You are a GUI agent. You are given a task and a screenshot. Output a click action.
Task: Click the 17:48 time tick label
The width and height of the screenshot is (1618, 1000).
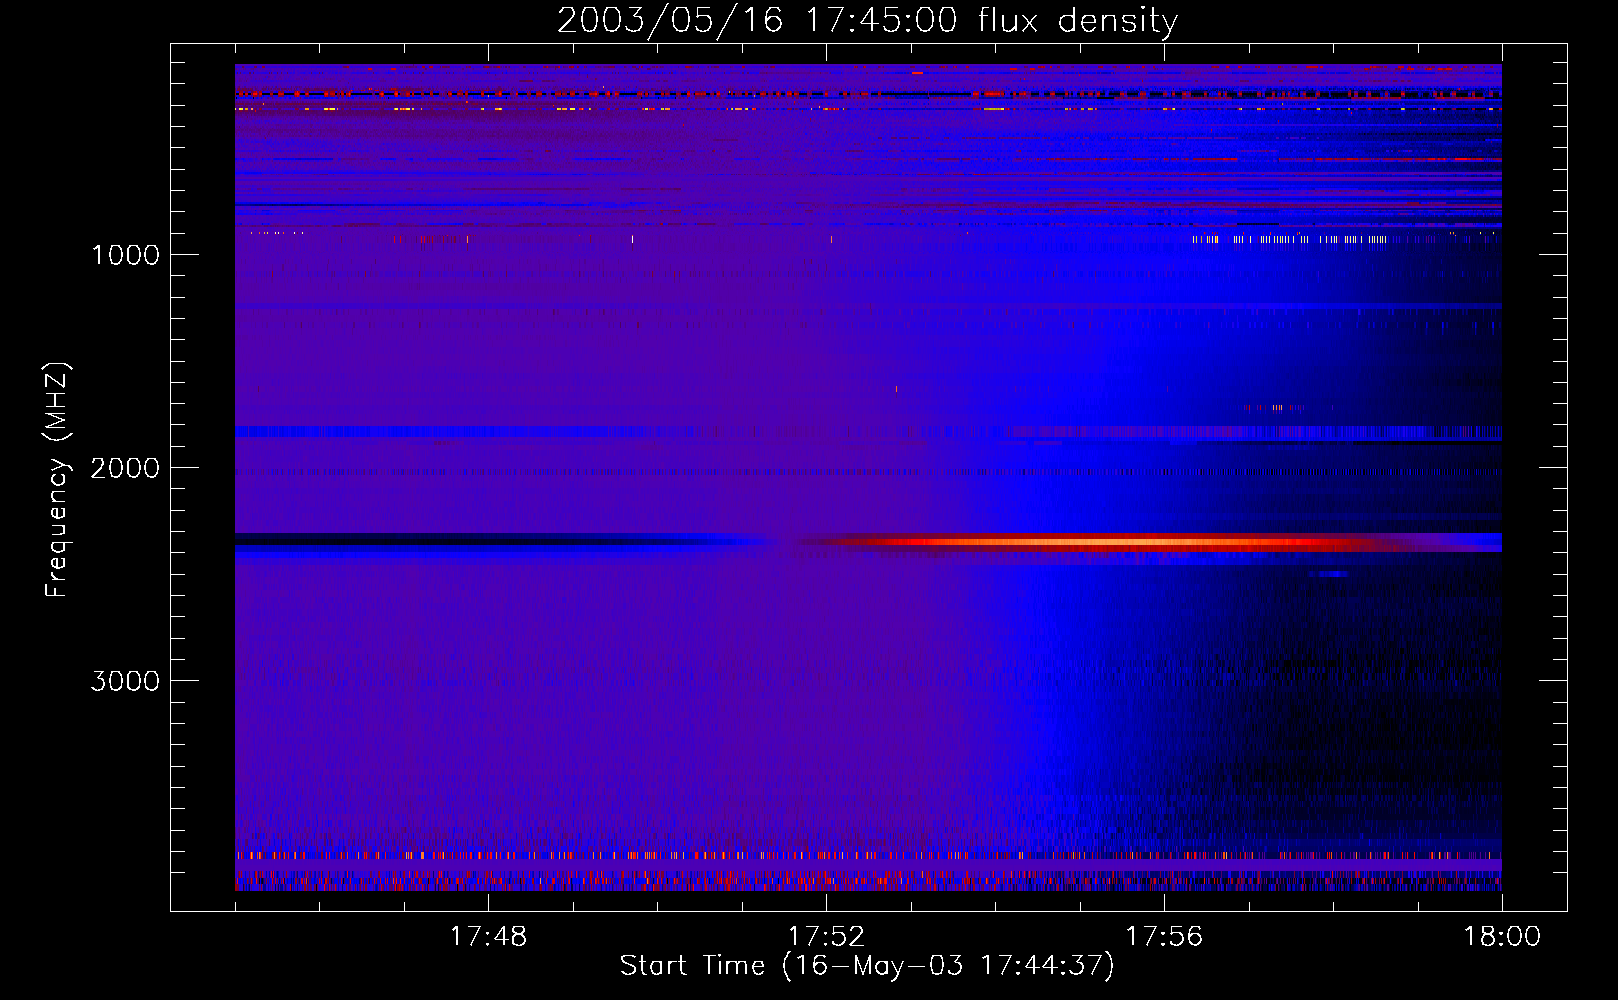(x=488, y=937)
